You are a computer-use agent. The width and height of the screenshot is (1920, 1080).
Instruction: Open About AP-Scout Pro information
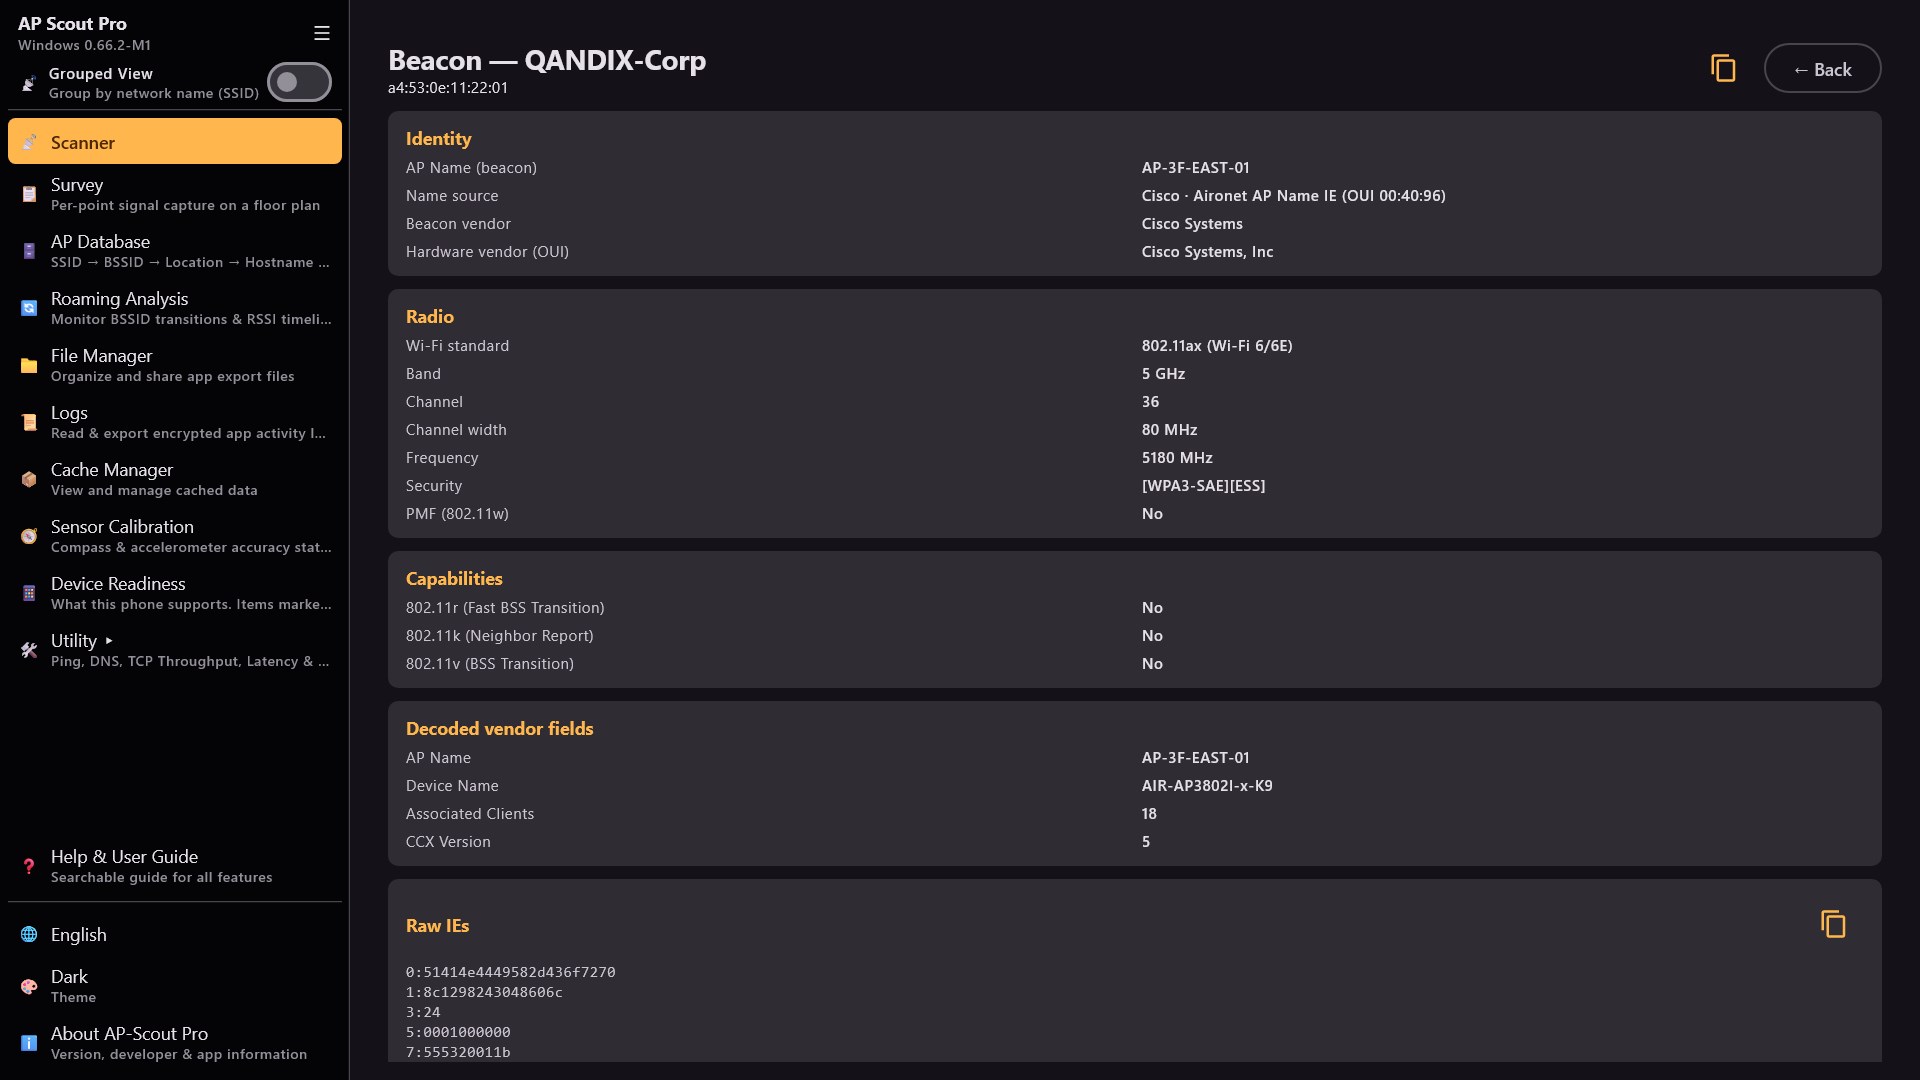point(175,1043)
